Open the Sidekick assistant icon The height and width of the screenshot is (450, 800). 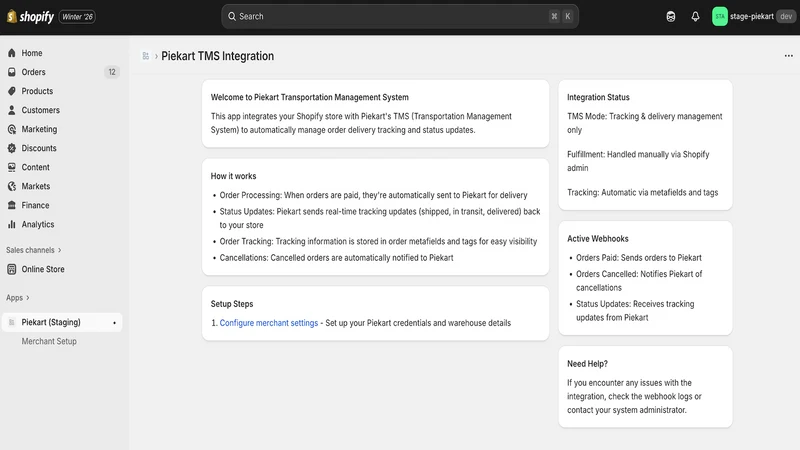[x=670, y=16]
